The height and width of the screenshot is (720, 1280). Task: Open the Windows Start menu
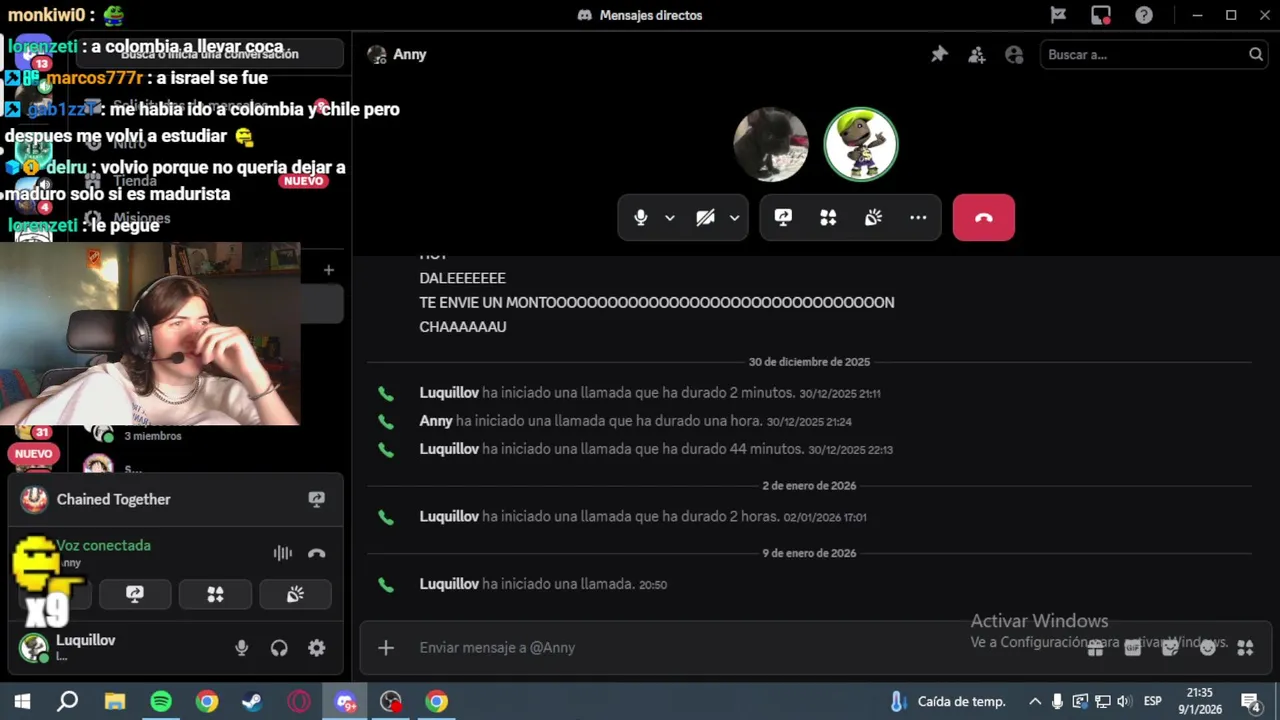(x=22, y=701)
